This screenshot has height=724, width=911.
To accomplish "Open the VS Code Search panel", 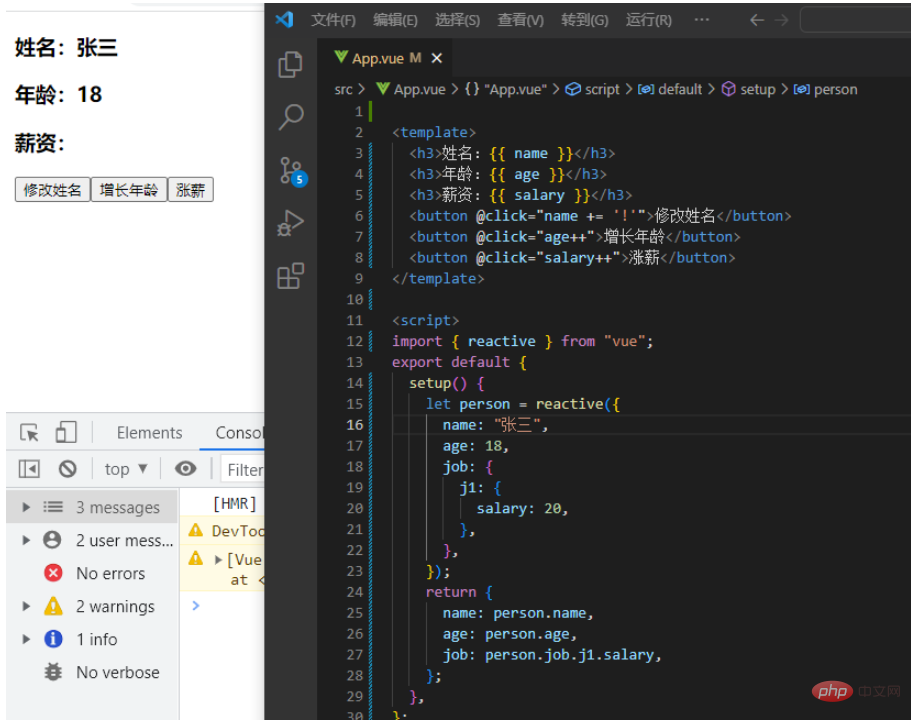I will click(290, 117).
